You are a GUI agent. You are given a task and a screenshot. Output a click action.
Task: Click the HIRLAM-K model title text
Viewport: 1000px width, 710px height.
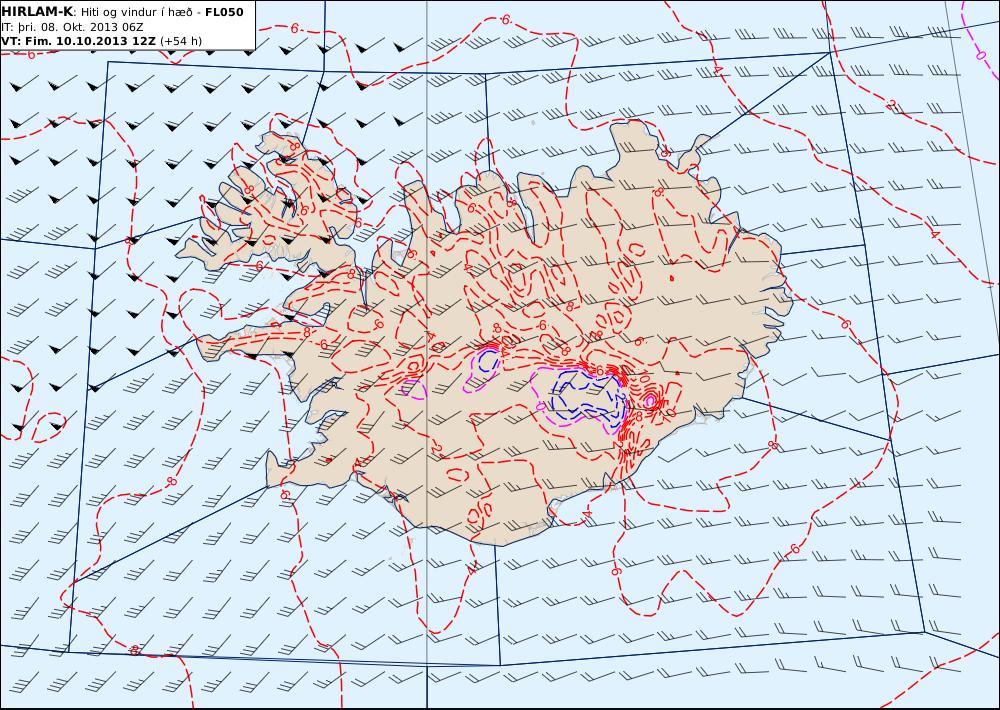pyautogui.click(x=37, y=12)
